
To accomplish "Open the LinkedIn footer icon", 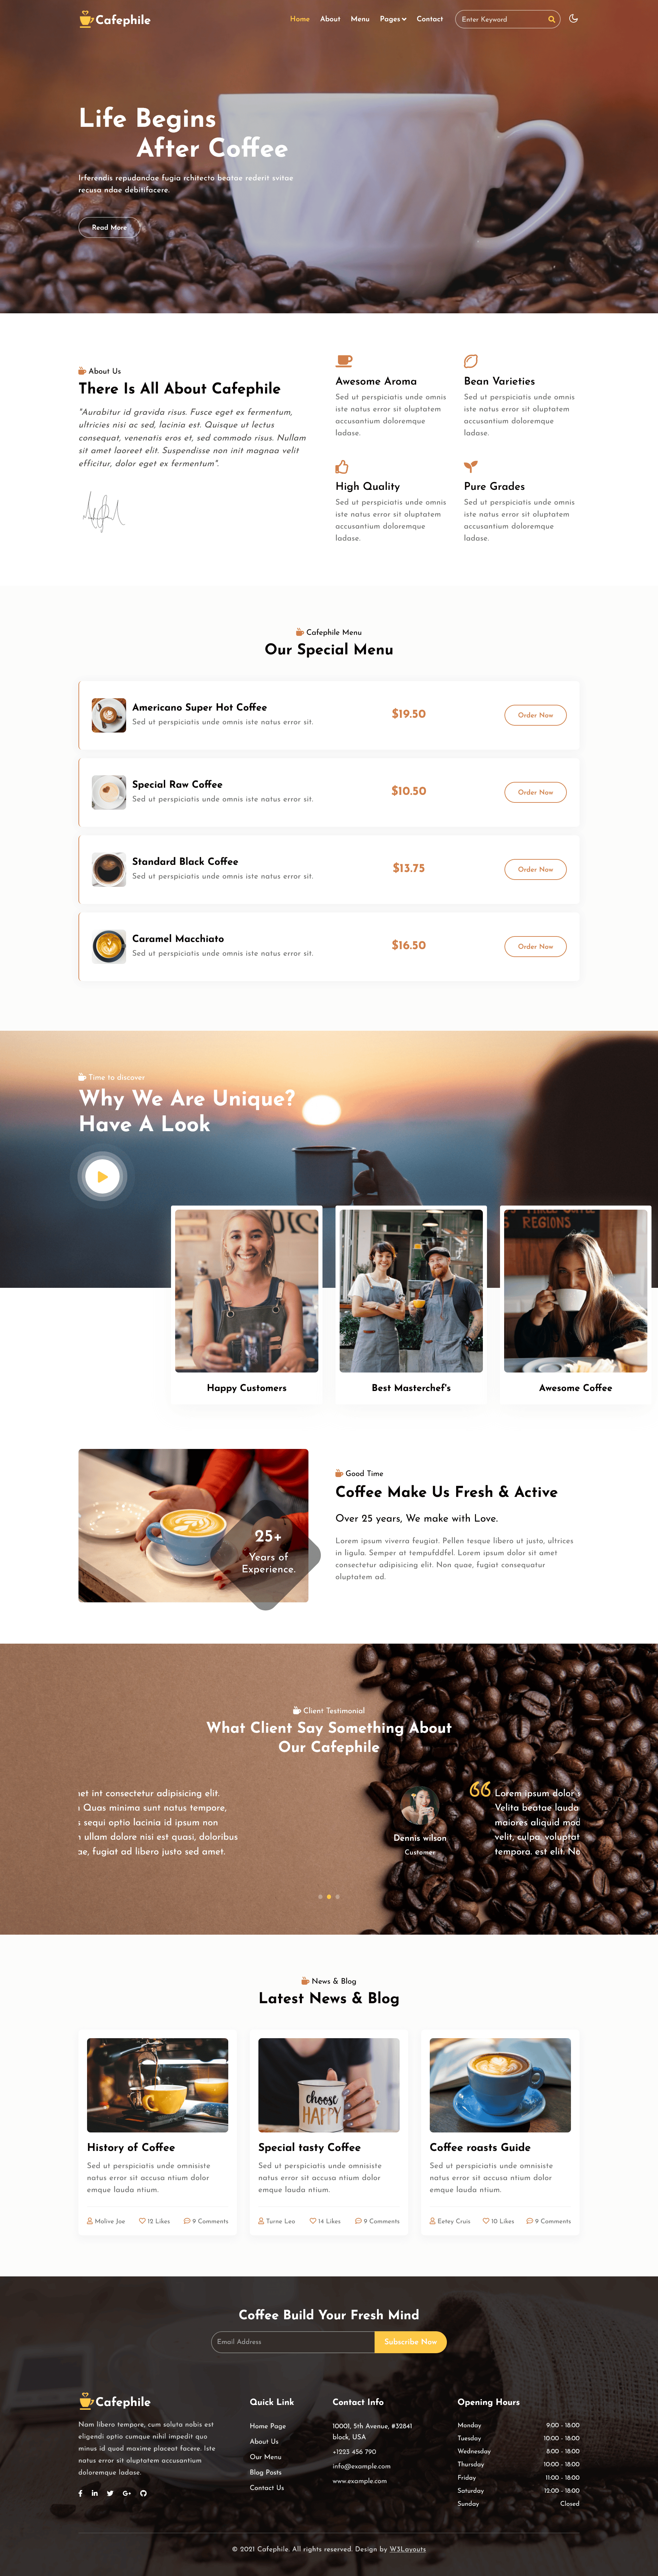I will click(x=95, y=2493).
